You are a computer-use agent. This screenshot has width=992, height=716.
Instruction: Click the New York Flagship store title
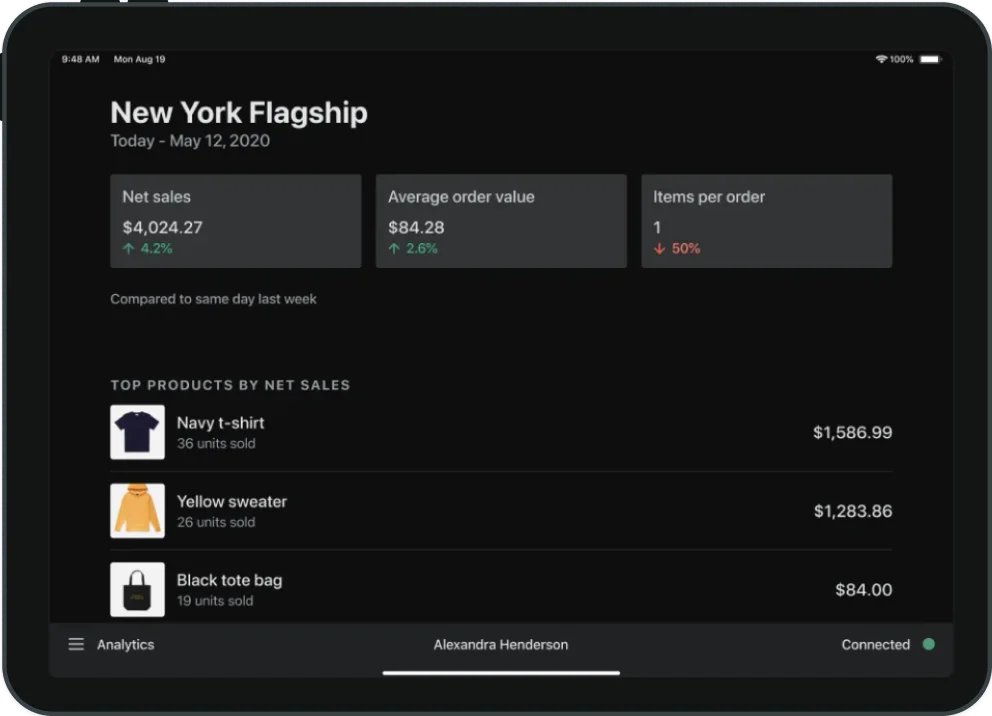coord(239,112)
